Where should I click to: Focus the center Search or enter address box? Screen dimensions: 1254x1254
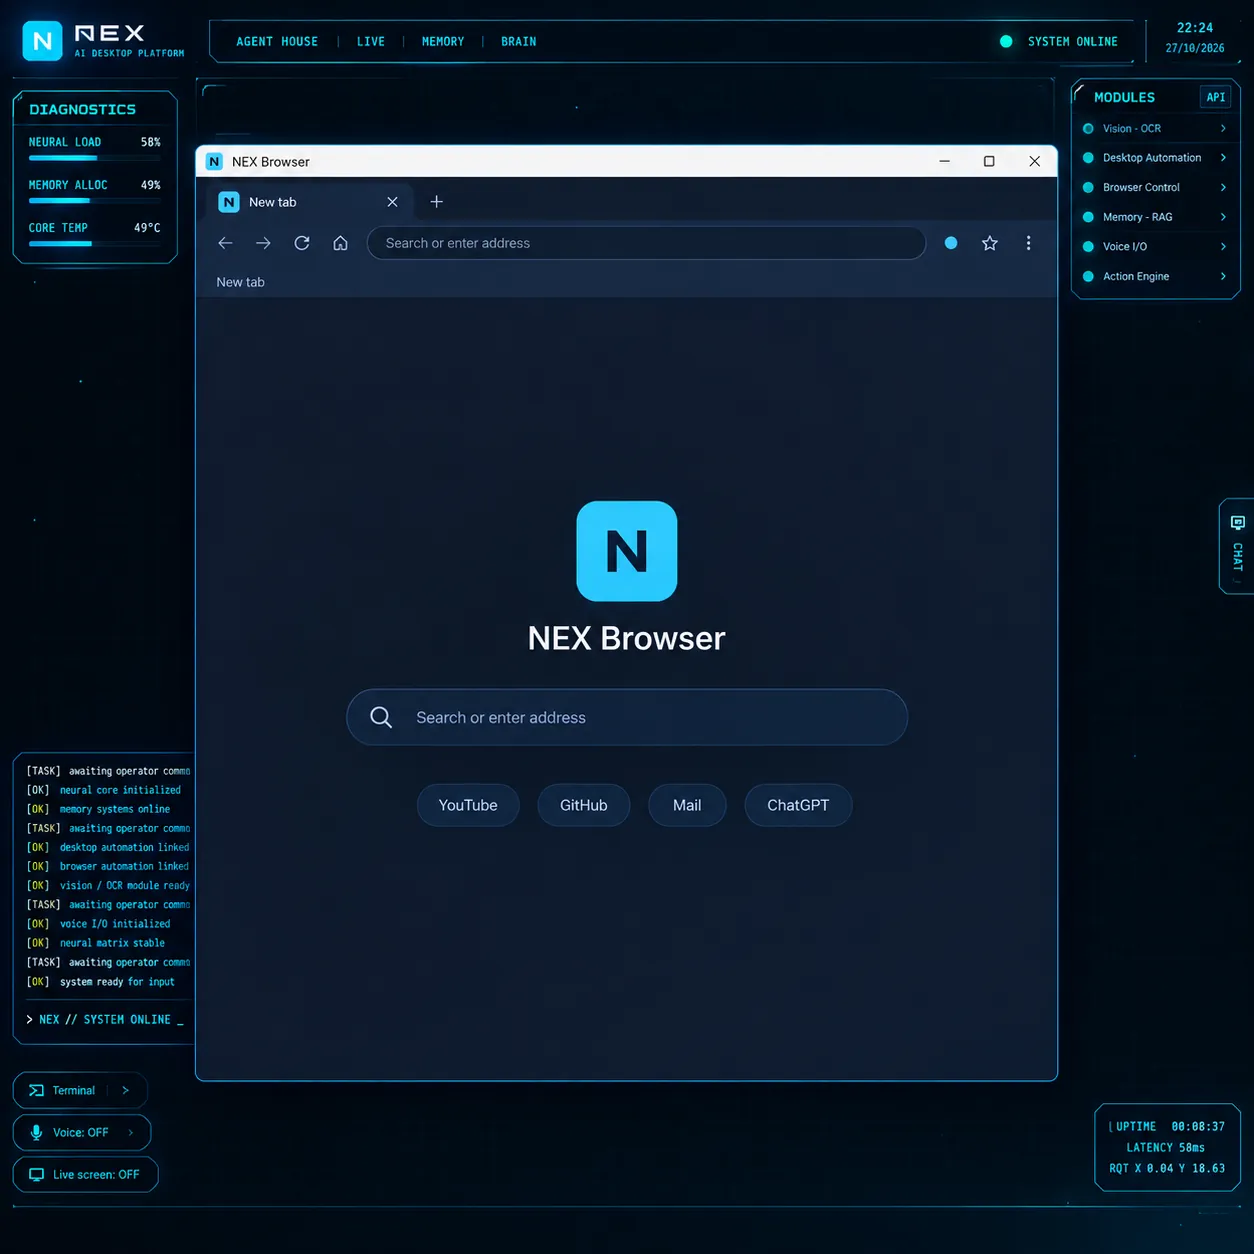pyautogui.click(x=627, y=717)
